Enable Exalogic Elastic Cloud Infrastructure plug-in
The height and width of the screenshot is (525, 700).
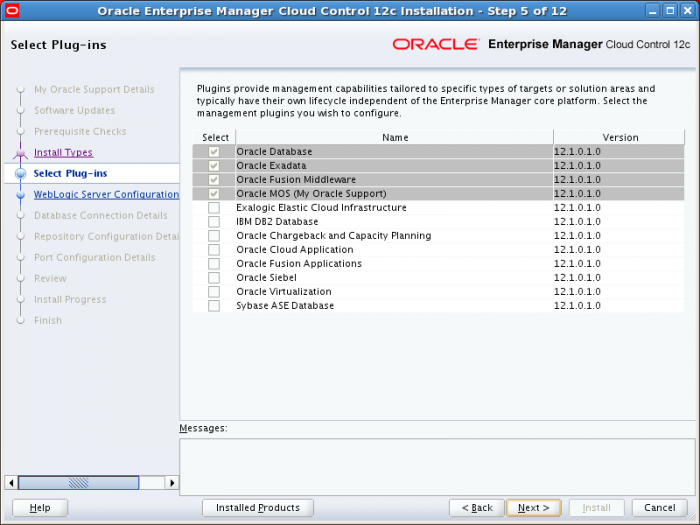tap(214, 208)
